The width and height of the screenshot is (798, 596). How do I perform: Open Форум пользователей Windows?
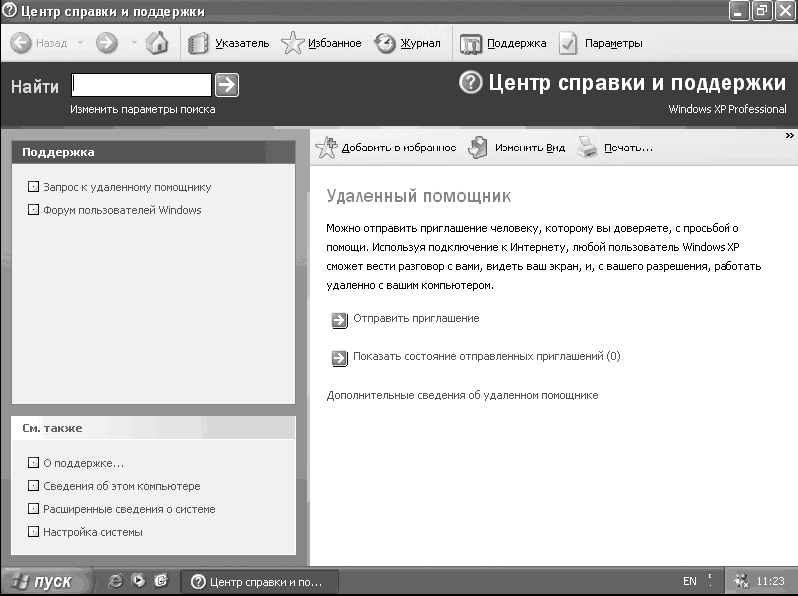[122, 210]
